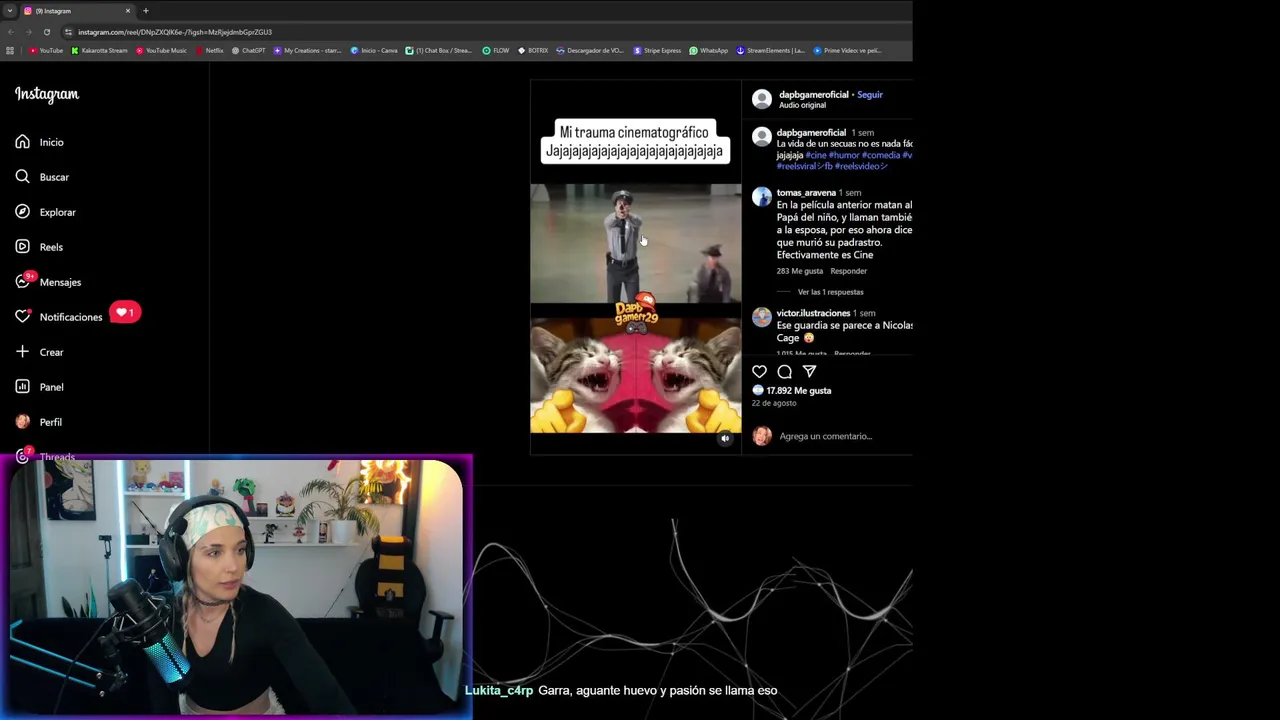Click the #comedia hashtag in the caption
The image size is (1280, 720).
[881, 155]
